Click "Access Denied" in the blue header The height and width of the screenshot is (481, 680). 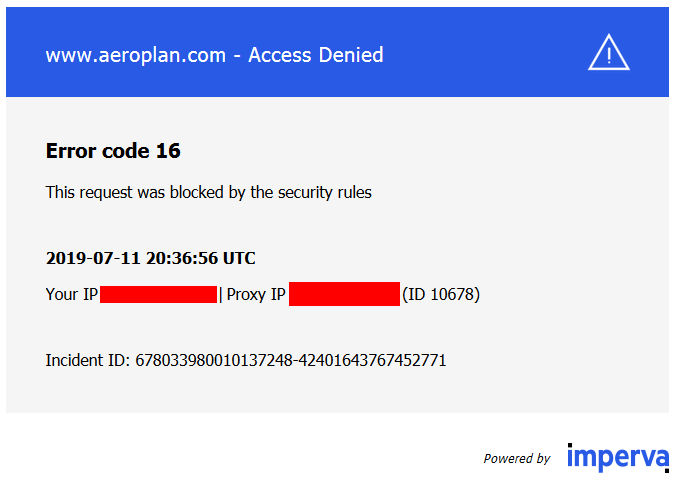click(316, 55)
